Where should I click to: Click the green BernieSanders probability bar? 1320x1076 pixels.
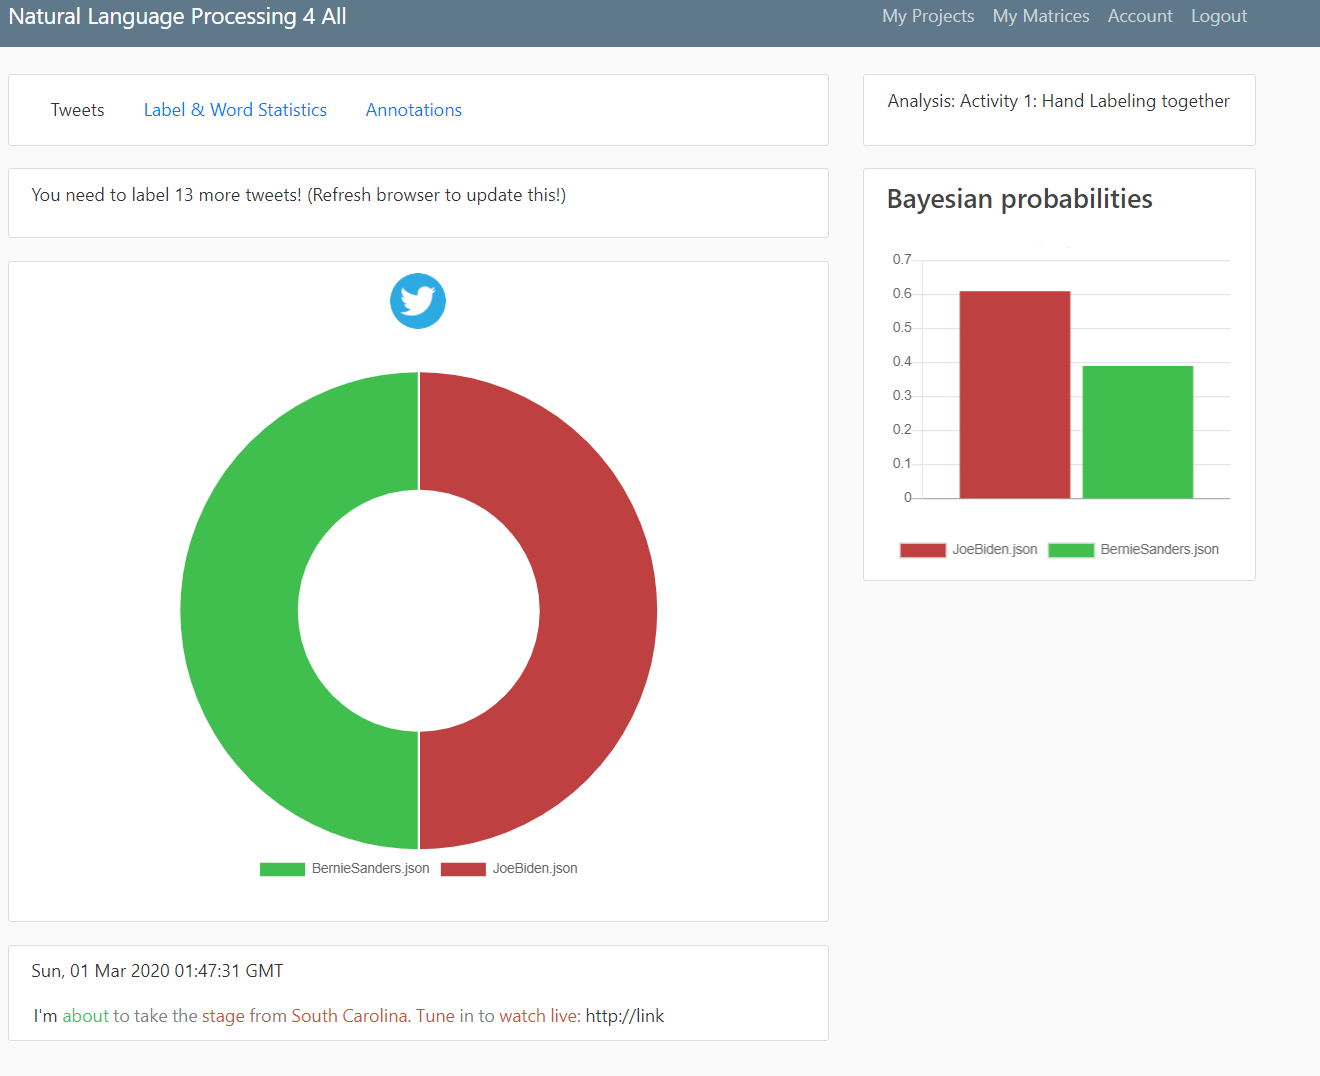click(x=1137, y=432)
